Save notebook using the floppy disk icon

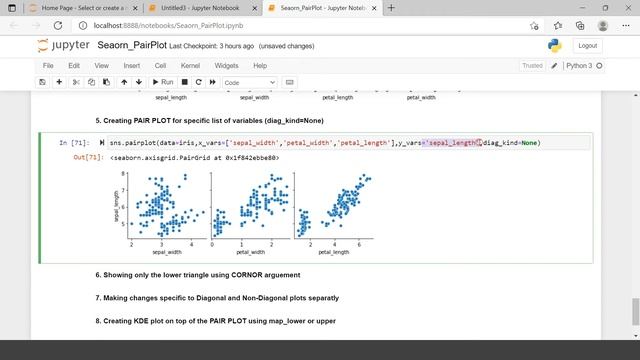tap(42, 82)
